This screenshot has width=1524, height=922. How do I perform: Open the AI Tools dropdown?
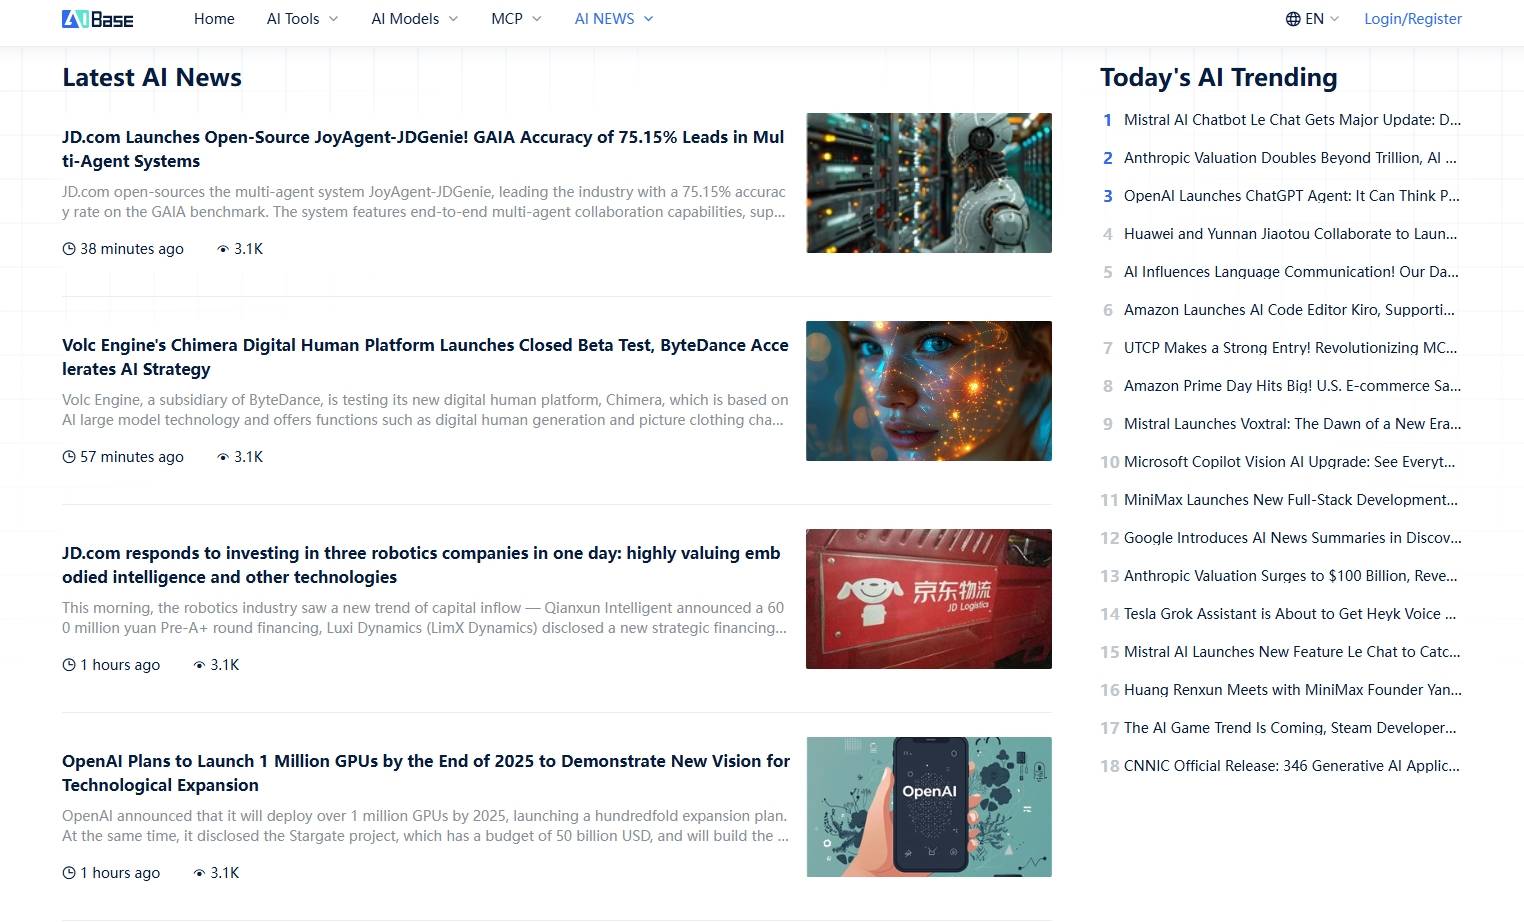pyautogui.click(x=292, y=18)
